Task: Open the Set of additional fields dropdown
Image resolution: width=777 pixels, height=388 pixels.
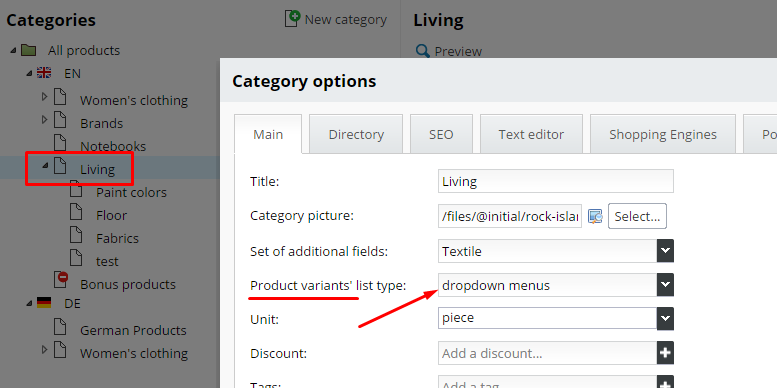Action: click(665, 251)
